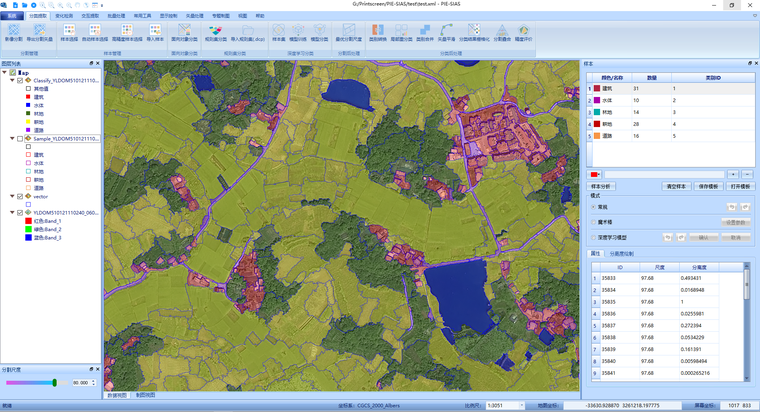This screenshot has width=760, height=412.
Task: Click the open folder icon in quick access toolbar
Action: 24,5
